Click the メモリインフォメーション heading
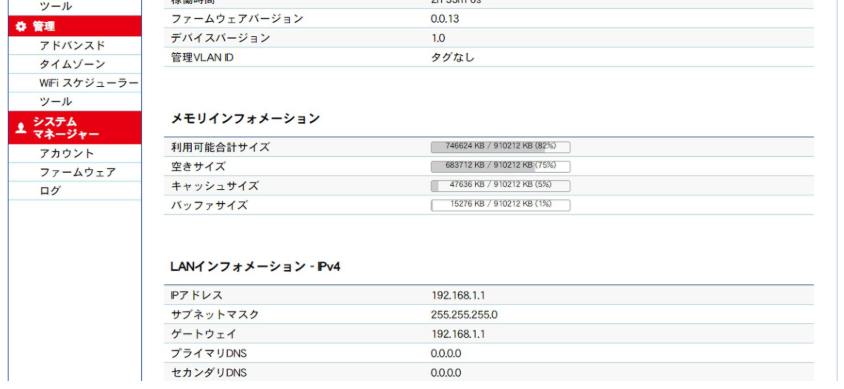This screenshot has width=844, height=389. click(245, 118)
